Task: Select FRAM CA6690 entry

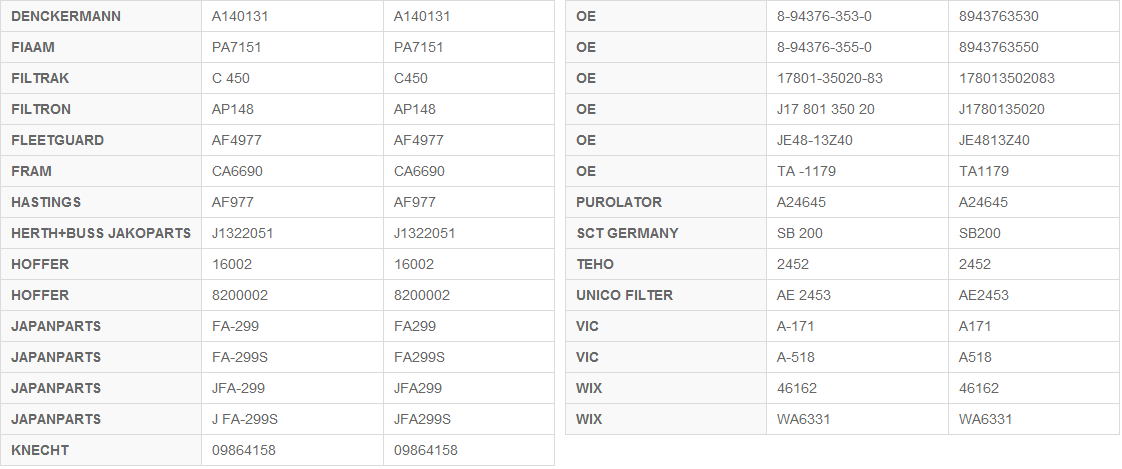Action: [x=238, y=171]
